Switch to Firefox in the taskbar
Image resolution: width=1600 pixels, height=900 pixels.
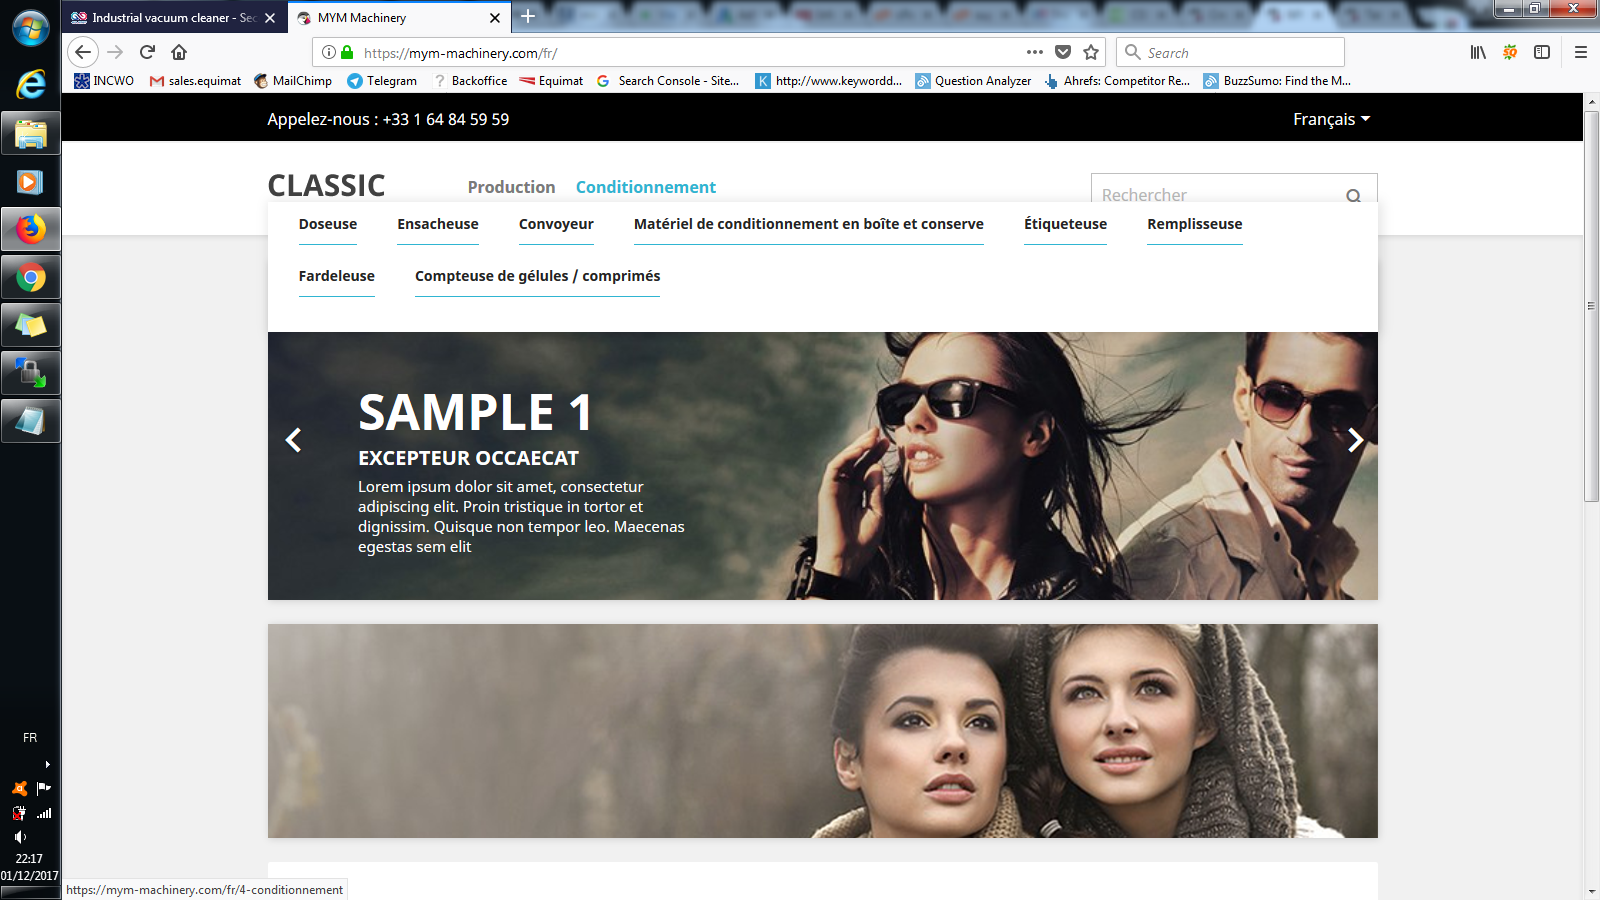pos(31,229)
